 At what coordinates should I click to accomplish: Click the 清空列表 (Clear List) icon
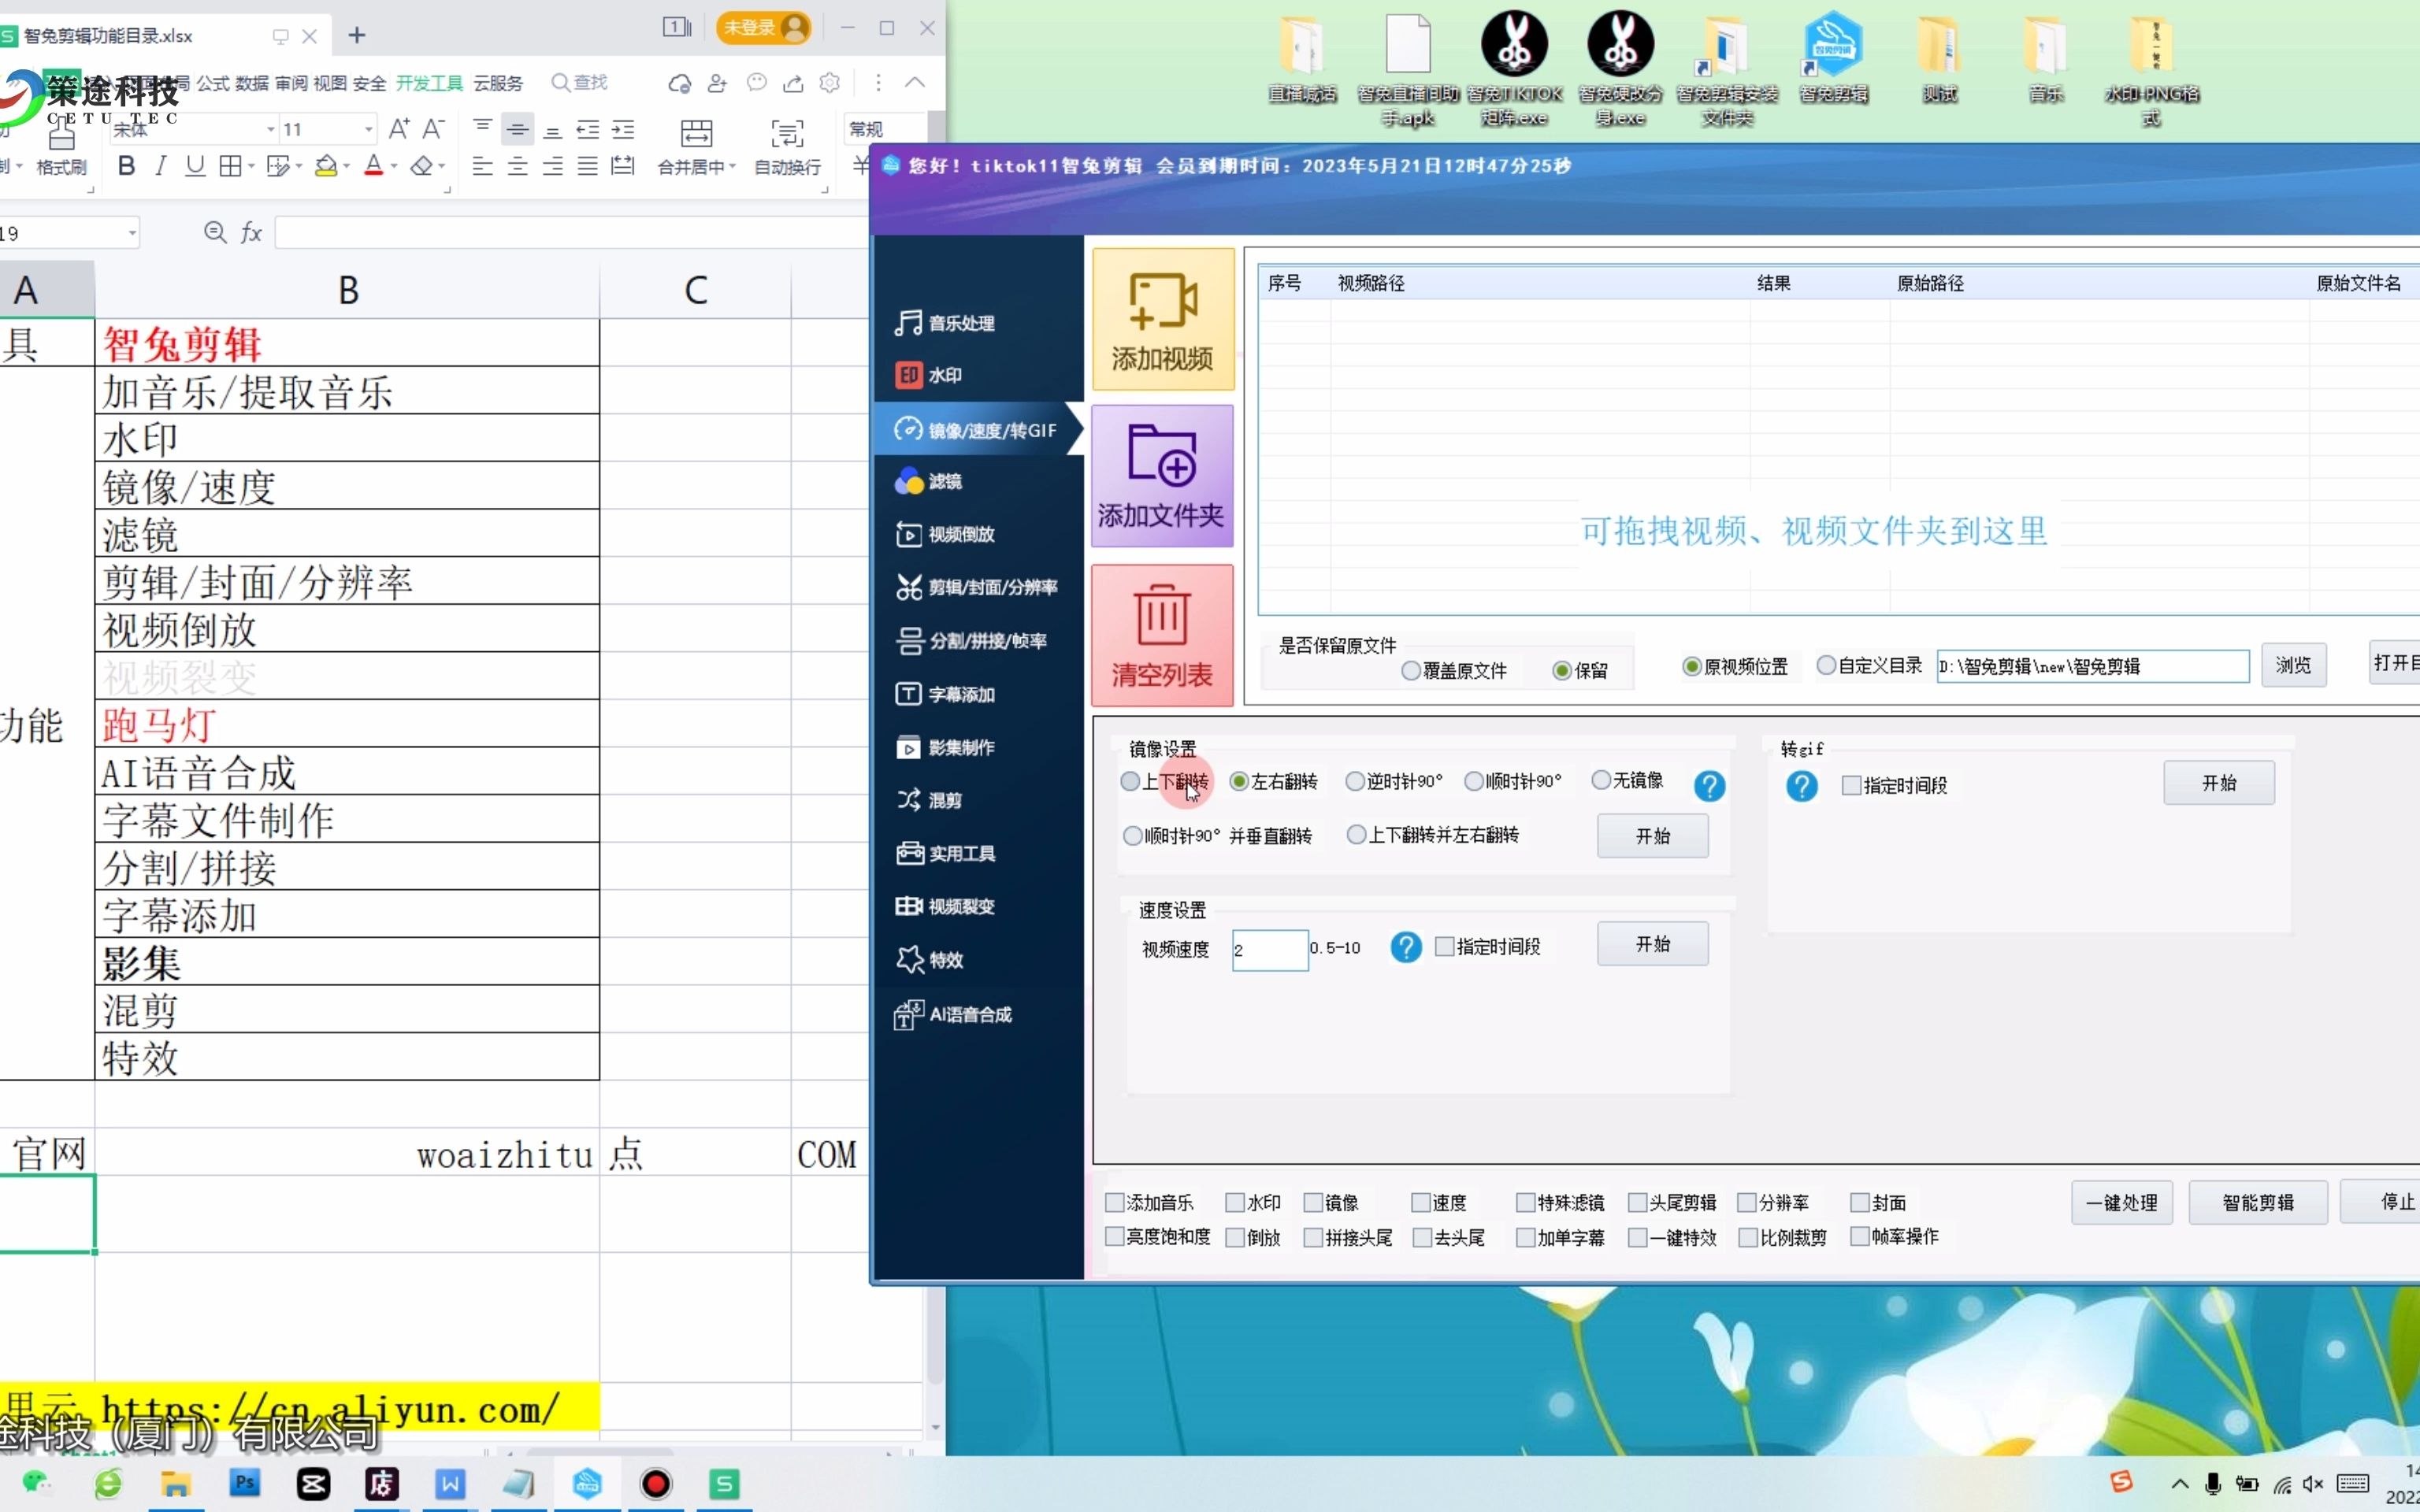pyautogui.click(x=1160, y=632)
